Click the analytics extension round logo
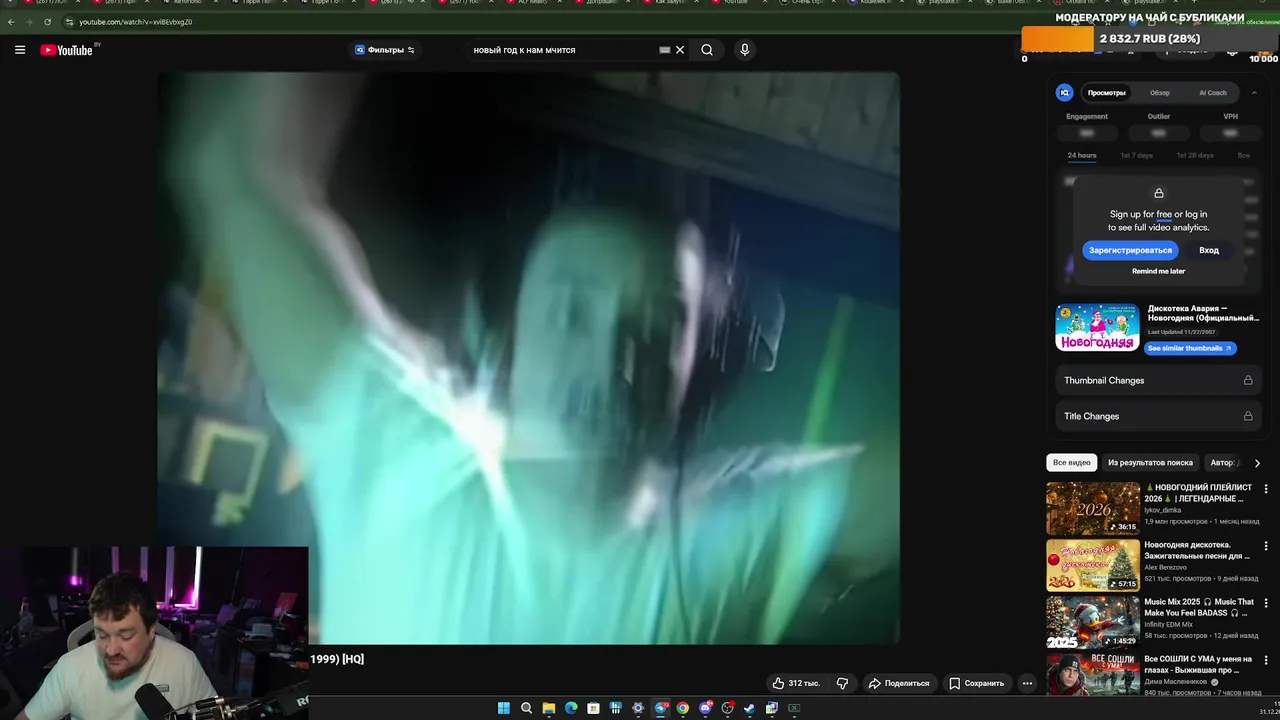 coord(1065,93)
